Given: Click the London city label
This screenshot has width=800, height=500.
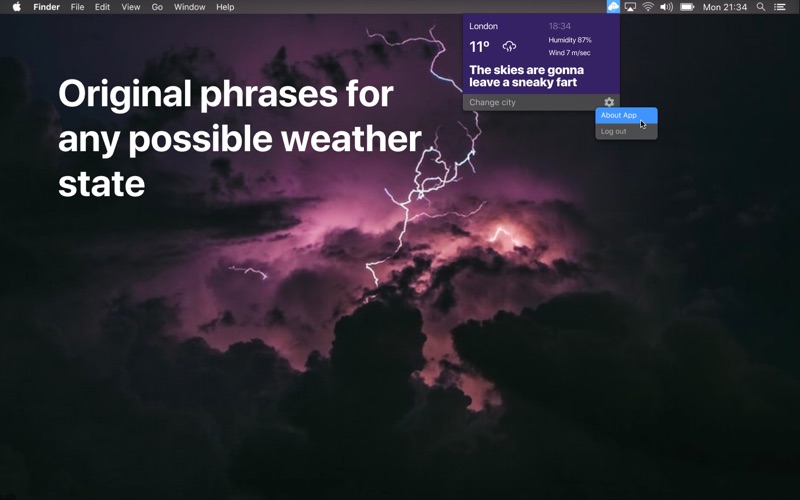Looking at the screenshot, I should (483, 26).
